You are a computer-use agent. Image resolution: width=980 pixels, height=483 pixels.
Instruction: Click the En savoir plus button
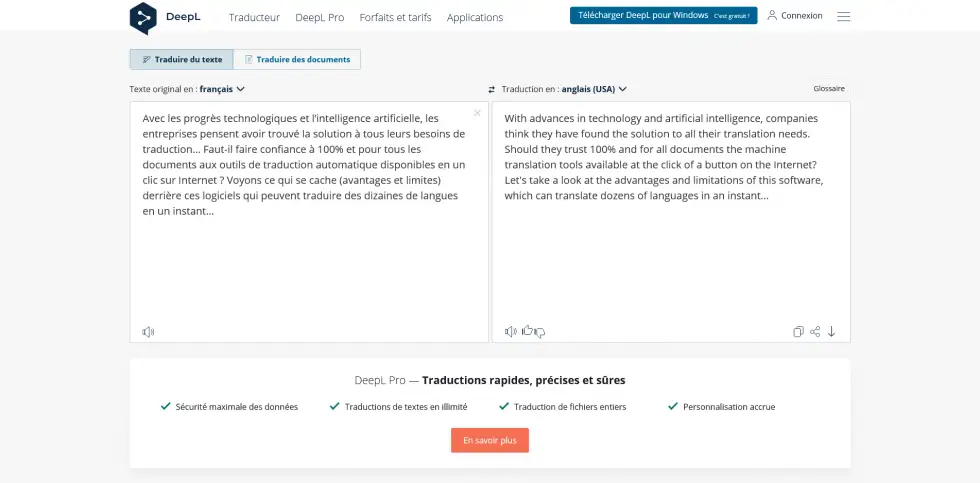(x=489, y=441)
